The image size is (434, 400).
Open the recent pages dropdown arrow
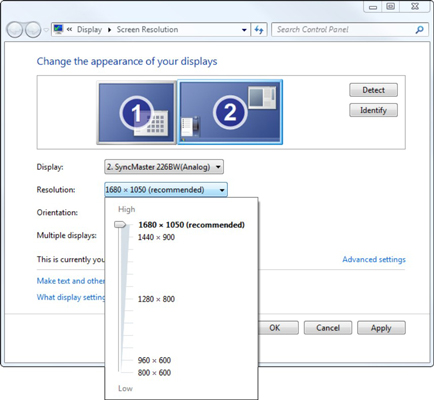[x=46, y=30]
